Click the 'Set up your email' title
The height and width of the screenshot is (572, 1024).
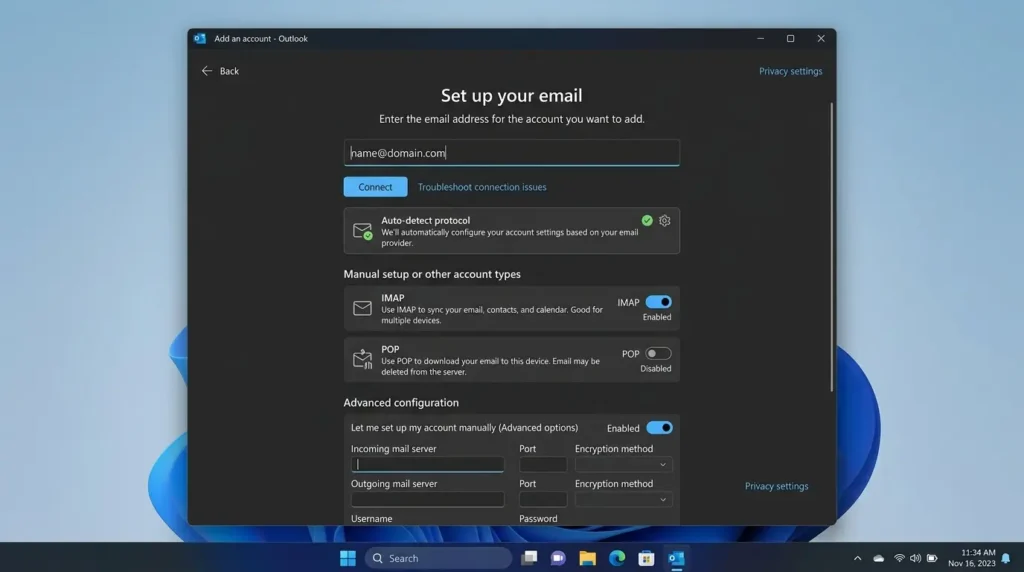(x=511, y=95)
